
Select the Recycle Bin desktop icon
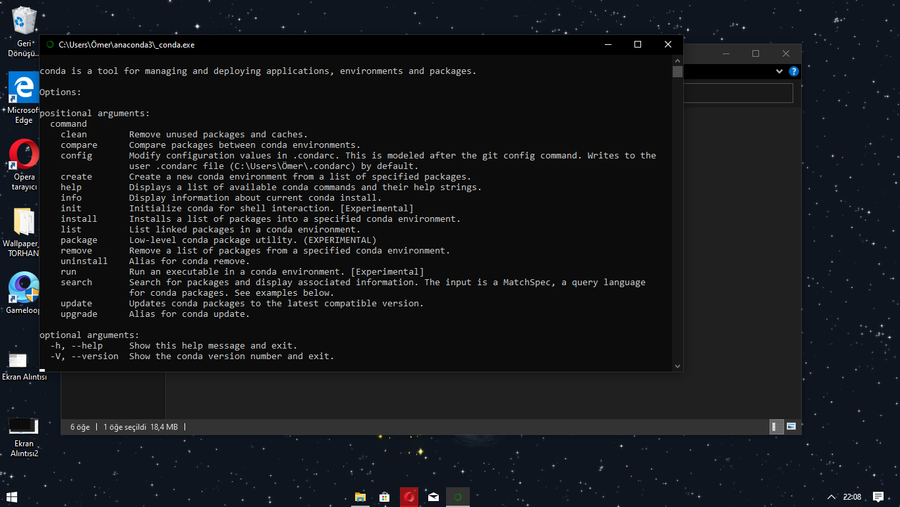(x=24, y=32)
